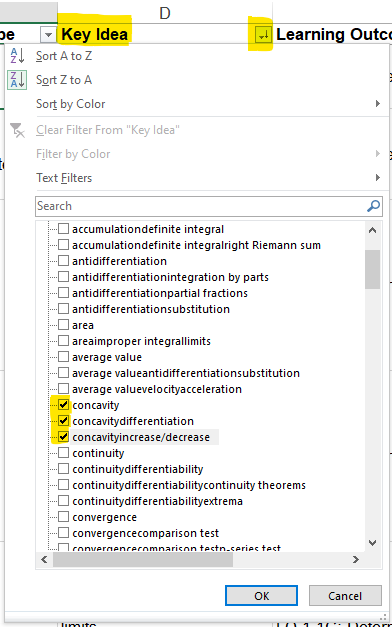
Task: Open filter dropdown left of Key Idea
Action: click(x=48, y=36)
